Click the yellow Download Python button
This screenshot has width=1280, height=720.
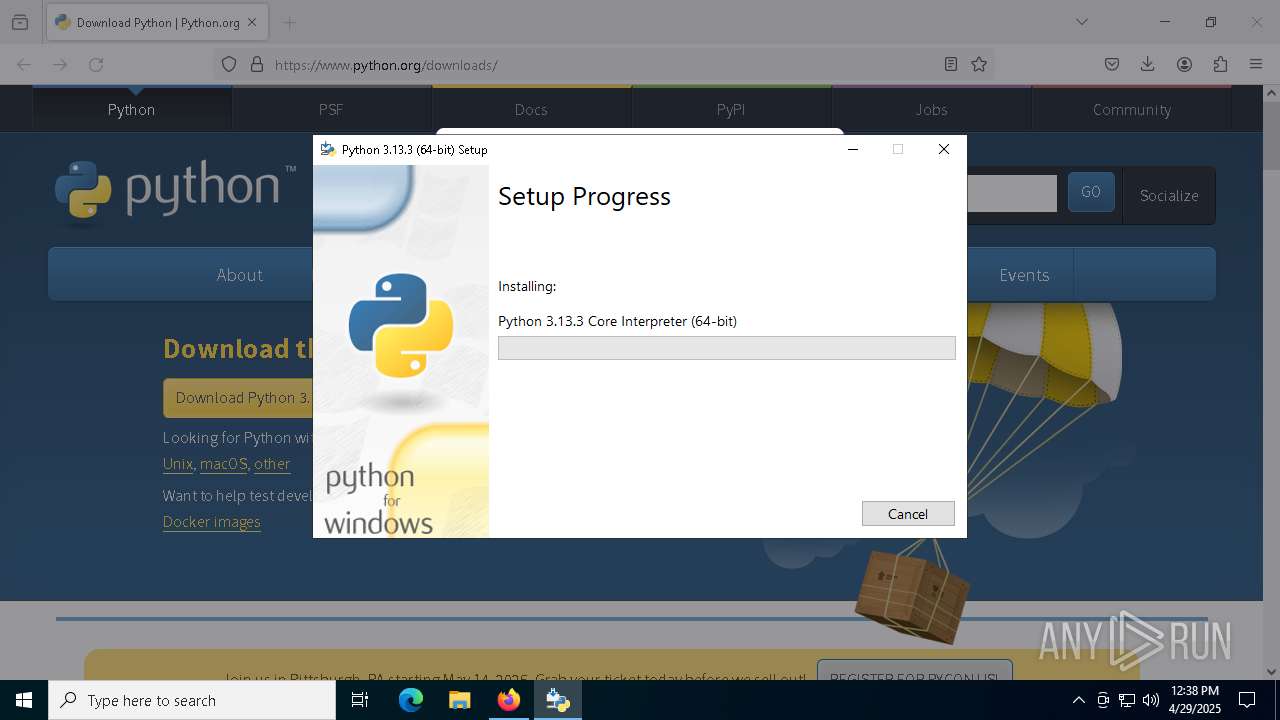click(x=239, y=398)
